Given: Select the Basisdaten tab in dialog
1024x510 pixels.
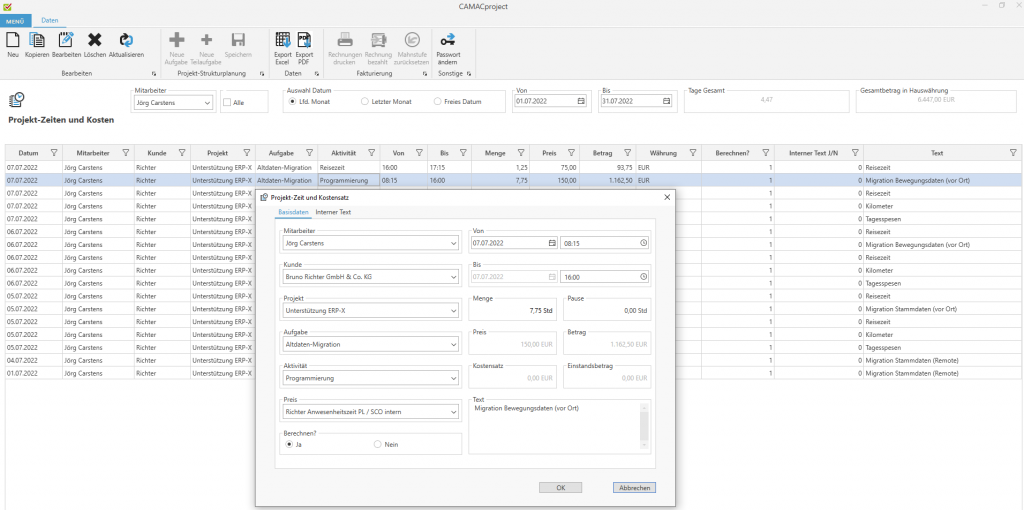Looking at the screenshot, I should [293, 212].
